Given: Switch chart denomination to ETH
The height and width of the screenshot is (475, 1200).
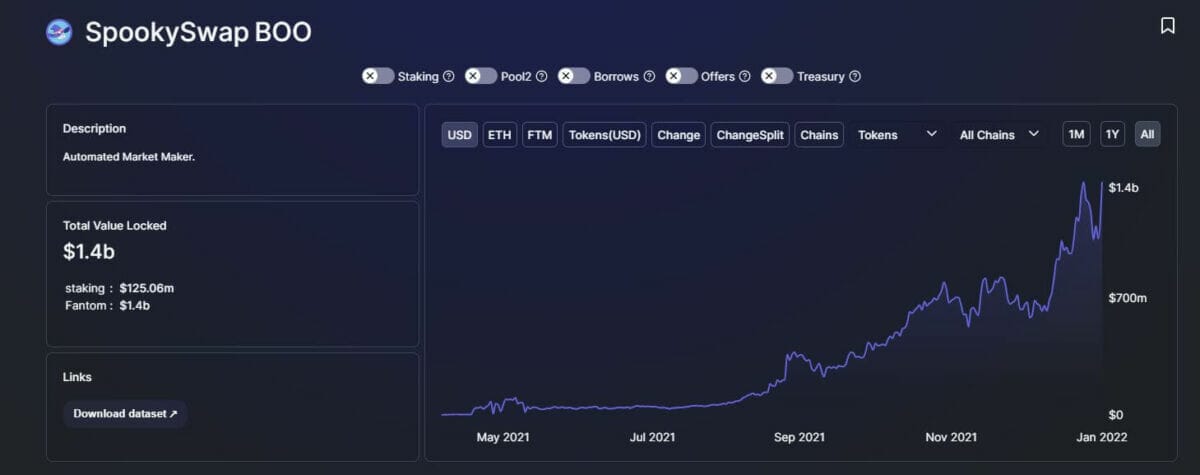Looking at the screenshot, I should (x=499, y=135).
